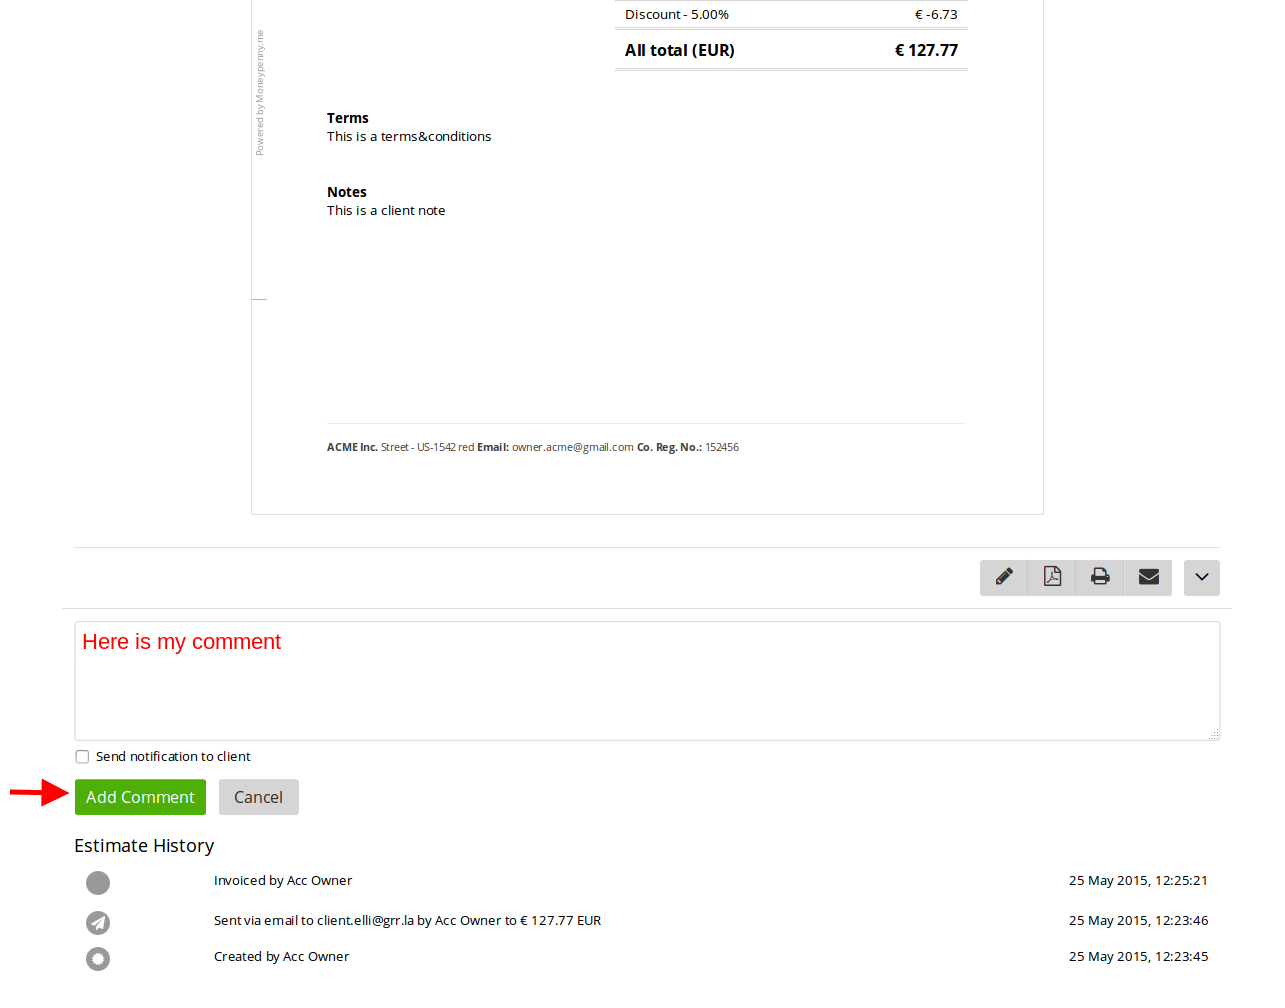Screen dimensions: 1285x1008
Task: Click the 'This is a terms&conditions' text
Action: 409,137
